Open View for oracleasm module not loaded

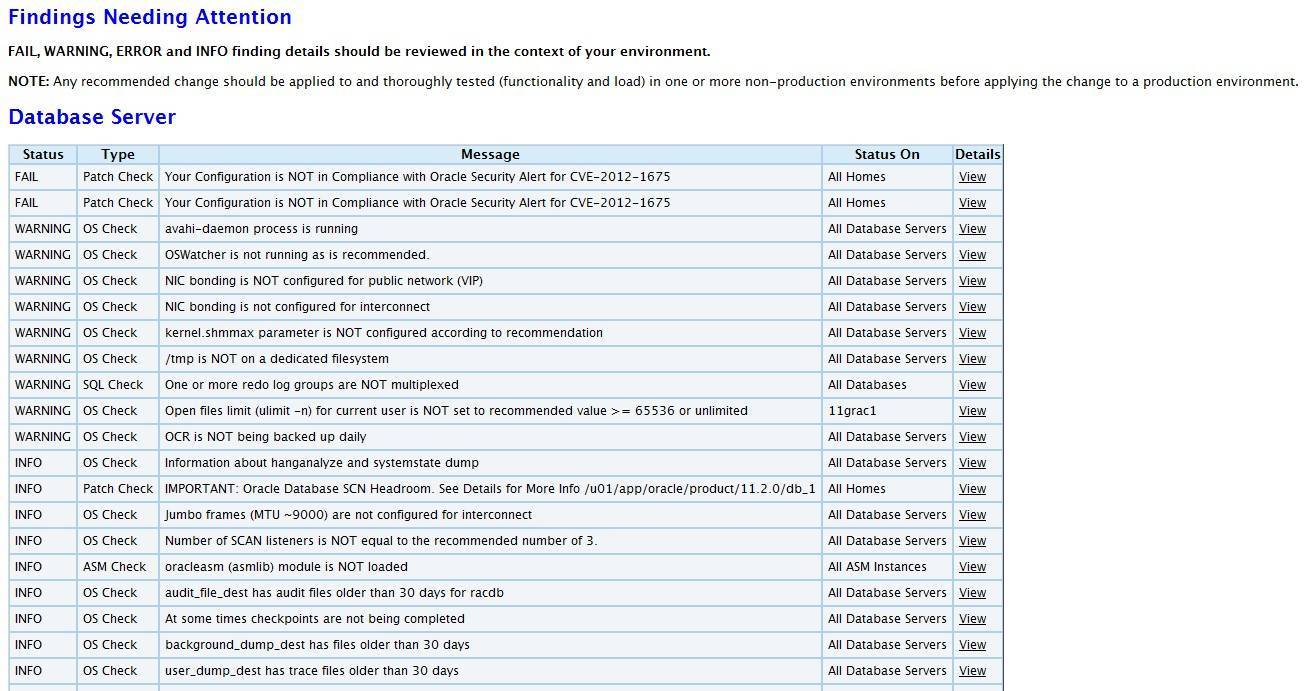pos(972,567)
